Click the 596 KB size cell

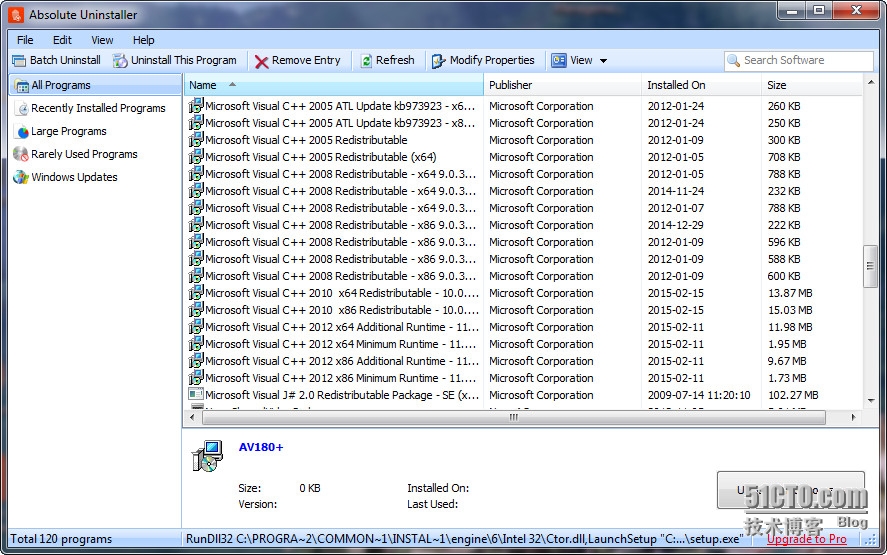[784, 242]
